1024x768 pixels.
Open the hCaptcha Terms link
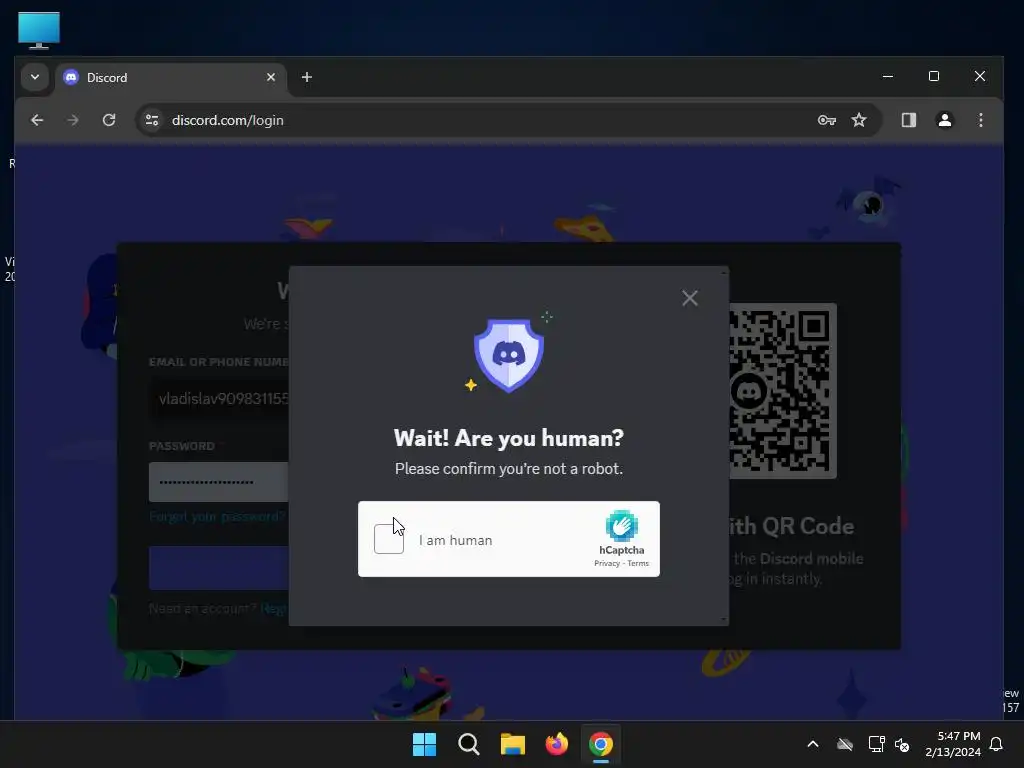638,564
